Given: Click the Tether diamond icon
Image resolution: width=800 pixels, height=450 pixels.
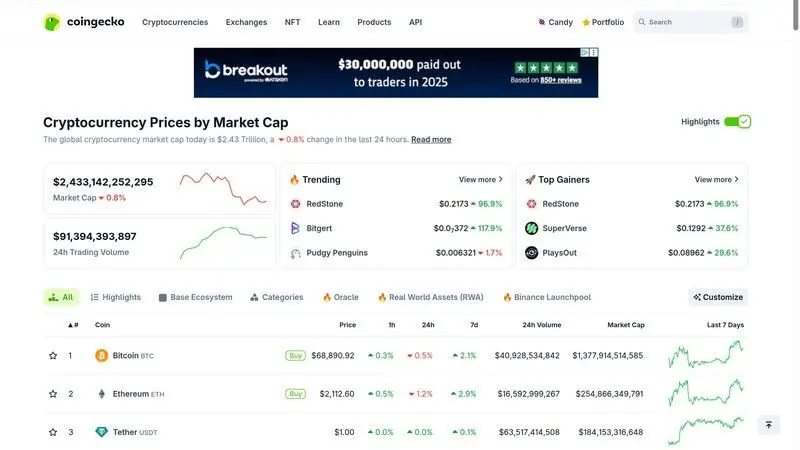Looking at the screenshot, I should coord(102,432).
